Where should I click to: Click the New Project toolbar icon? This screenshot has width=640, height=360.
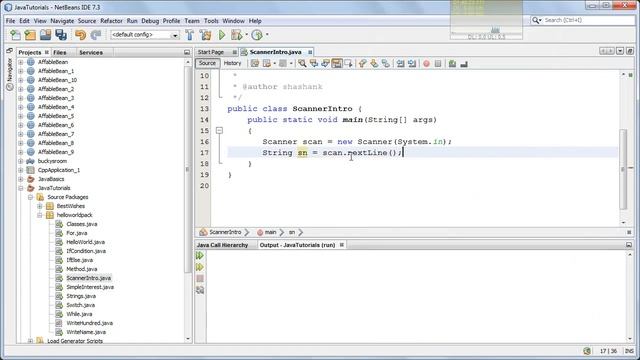pyautogui.click(x=30, y=35)
